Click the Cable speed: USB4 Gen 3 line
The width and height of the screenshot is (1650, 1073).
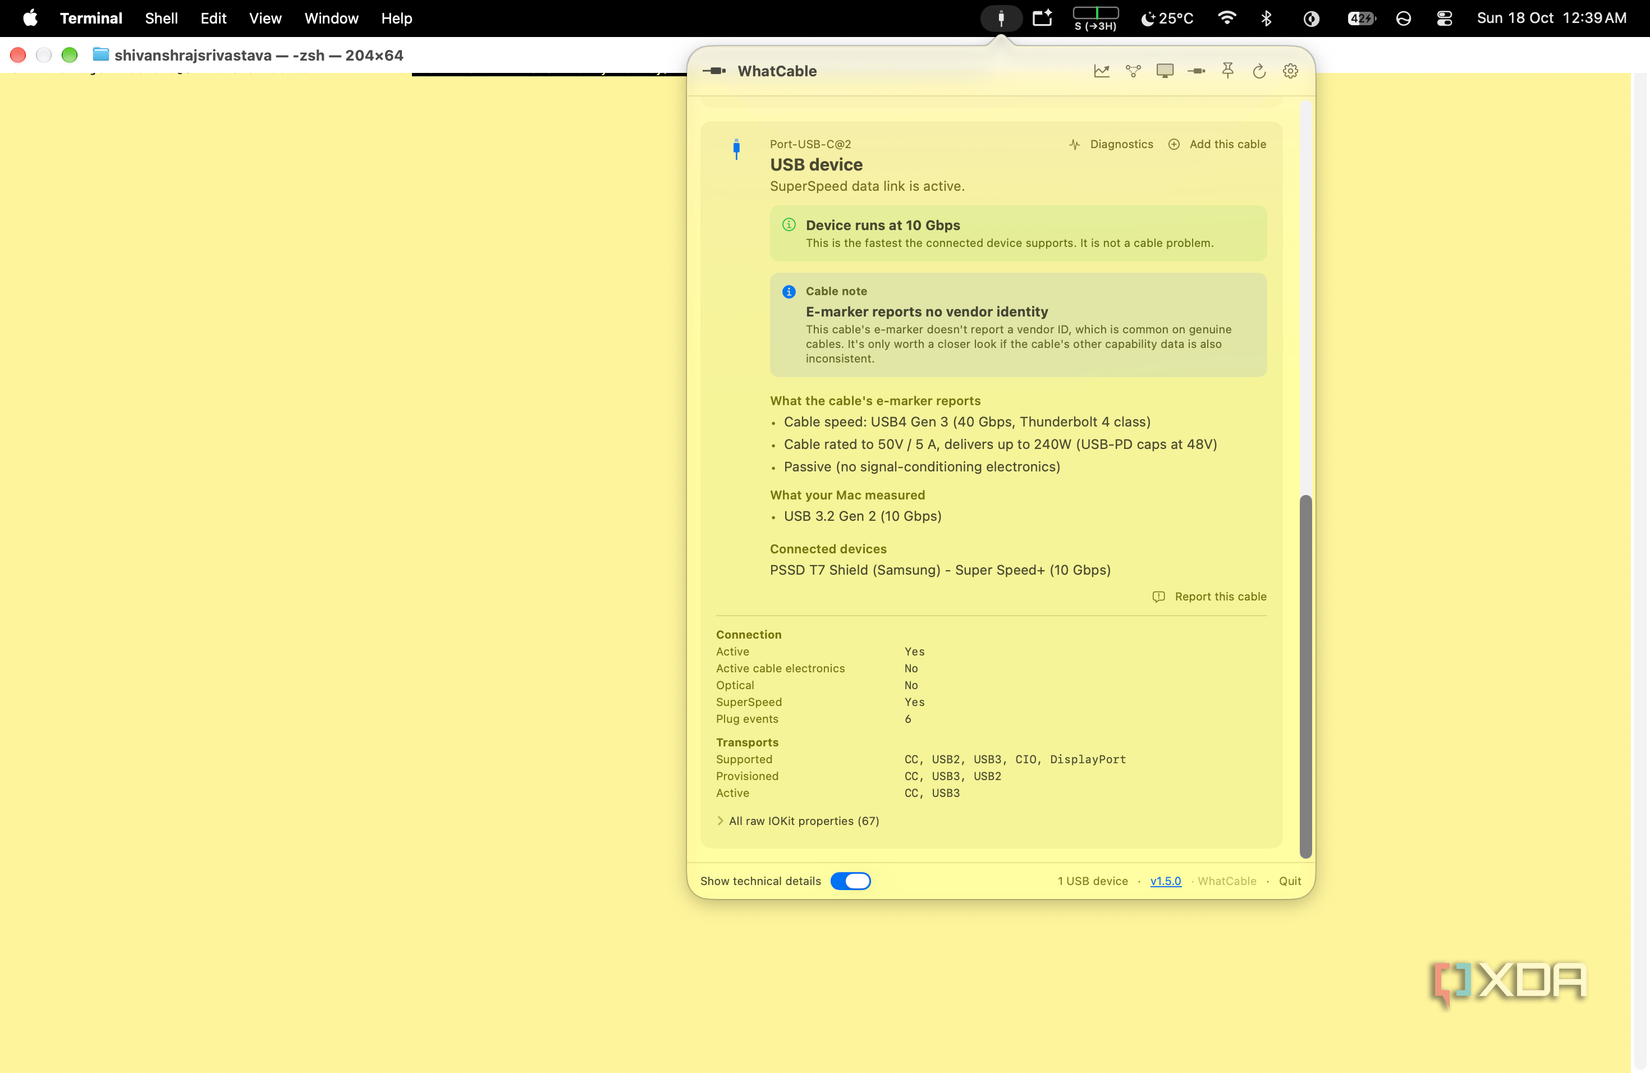pos(967,422)
